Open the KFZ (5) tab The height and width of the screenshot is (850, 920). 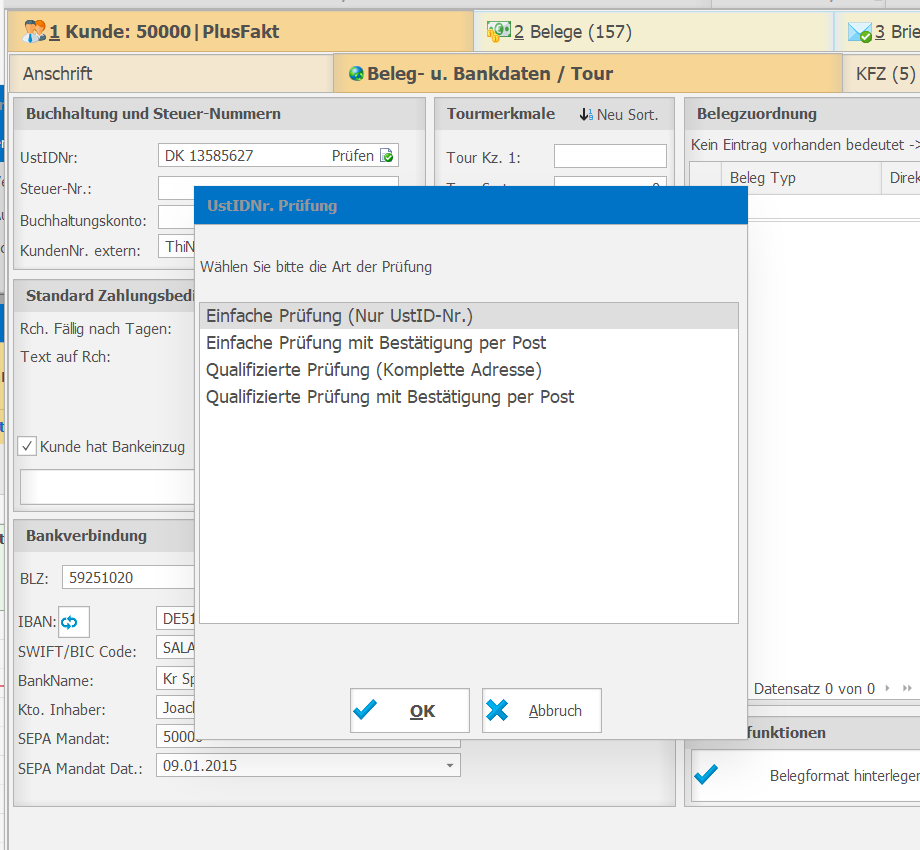pyautogui.click(x=881, y=73)
